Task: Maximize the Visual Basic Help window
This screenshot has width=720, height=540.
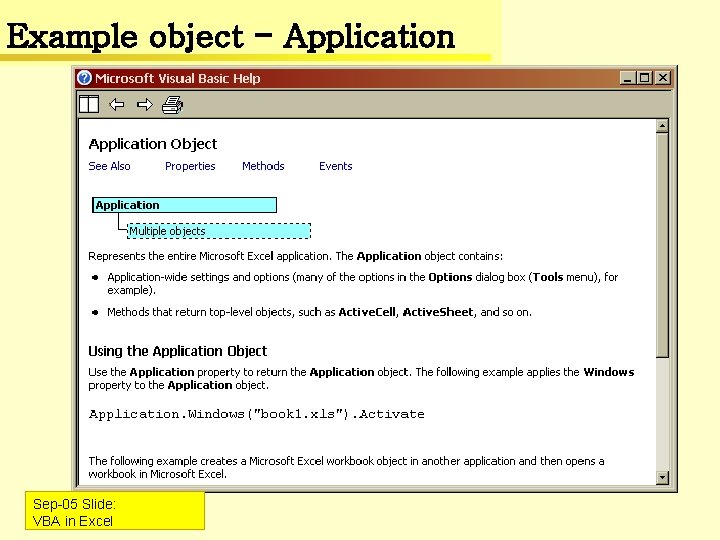Action: 645,78
